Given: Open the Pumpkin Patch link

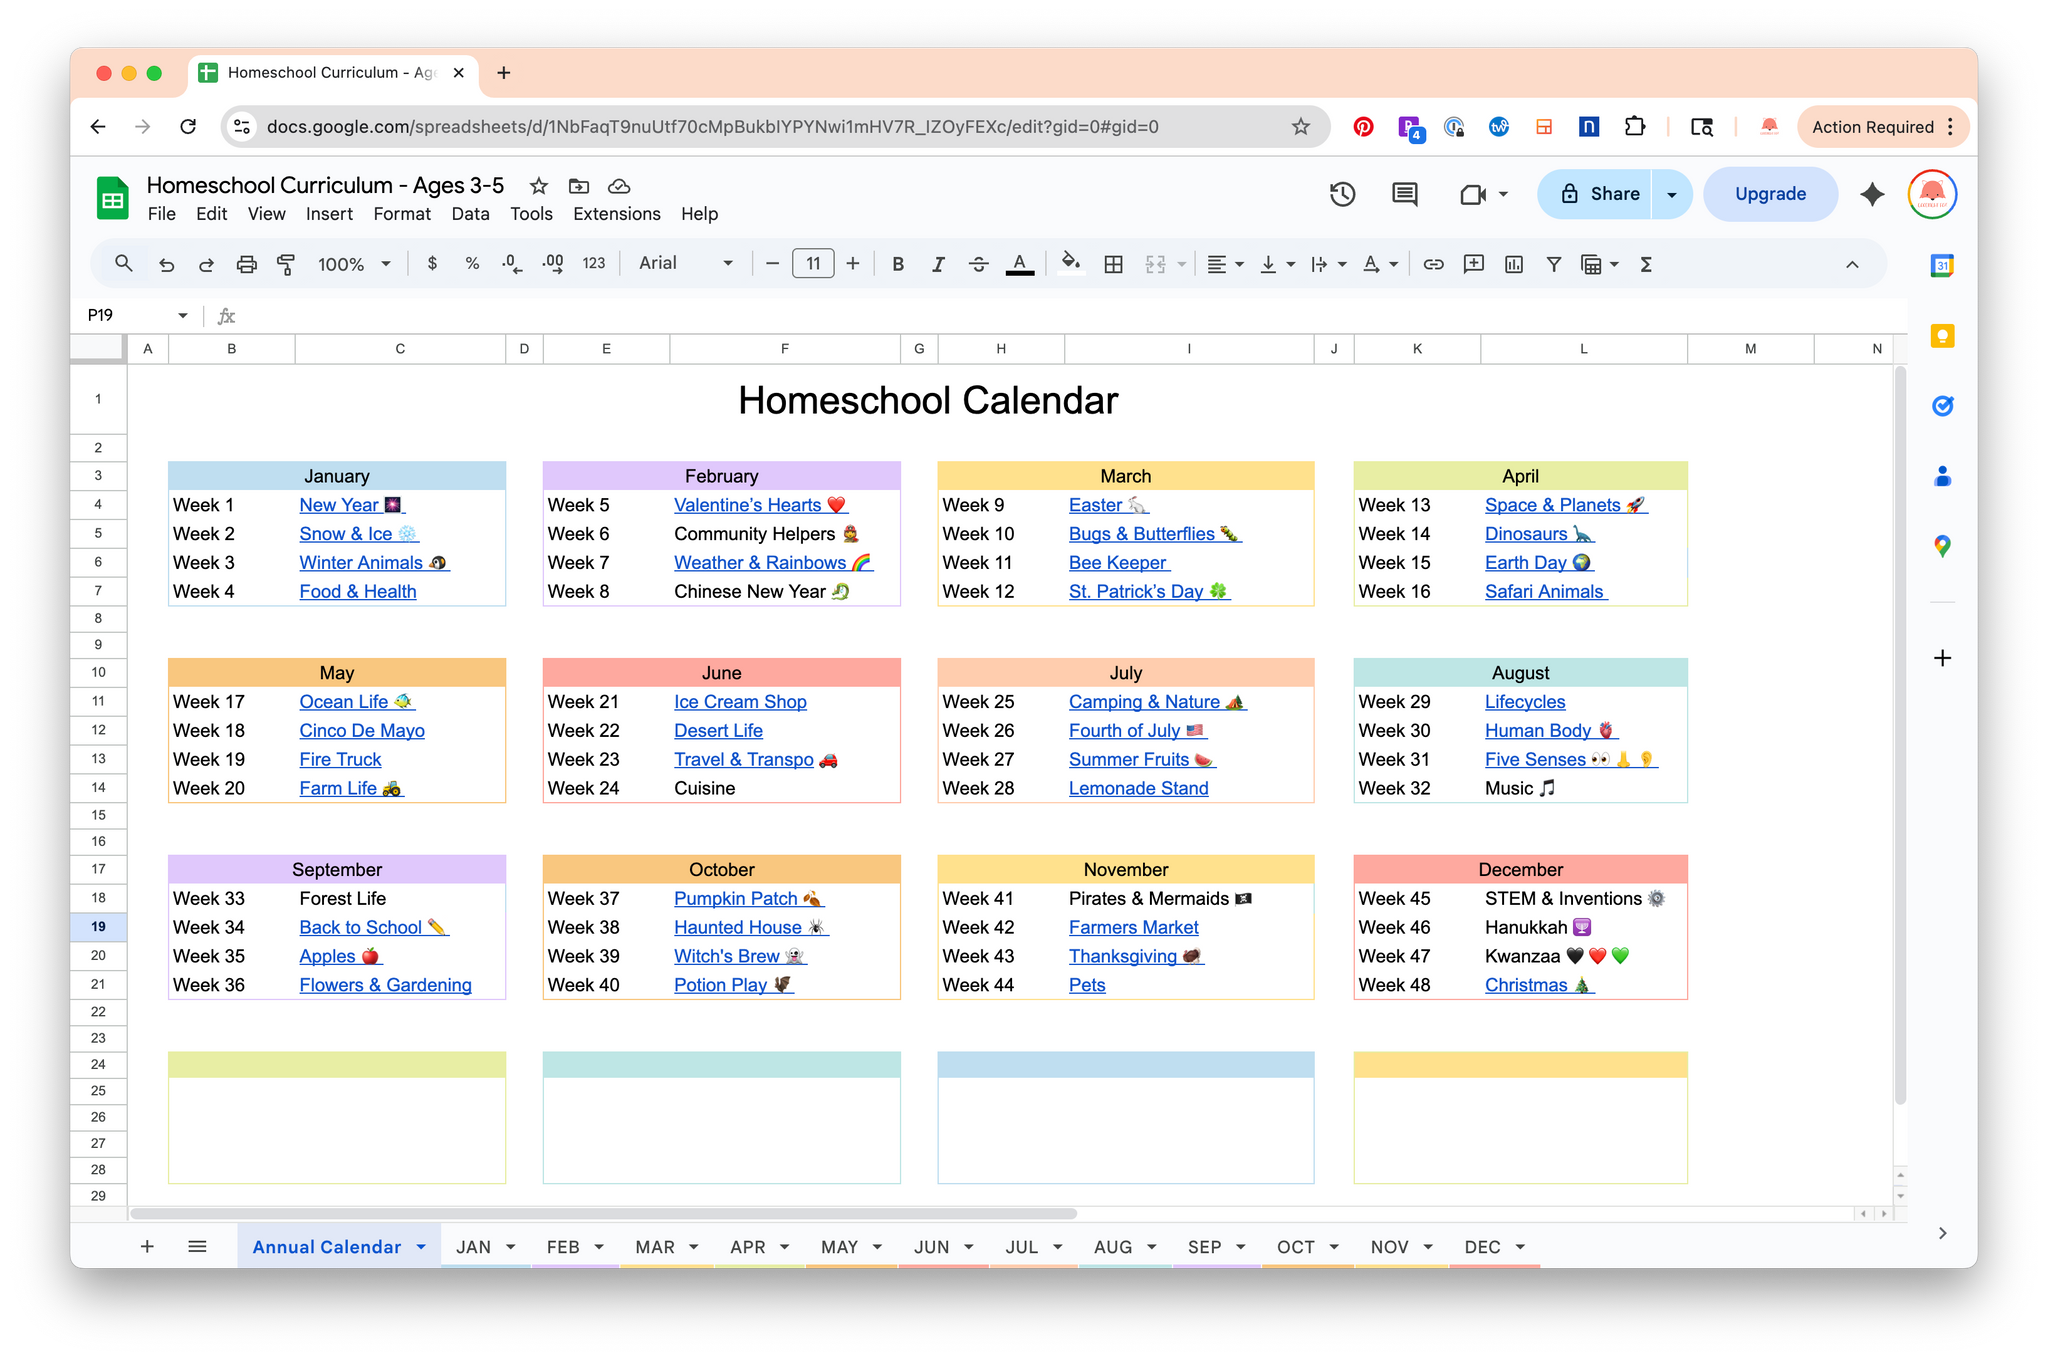Looking at the screenshot, I should pyautogui.click(x=736, y=898).
